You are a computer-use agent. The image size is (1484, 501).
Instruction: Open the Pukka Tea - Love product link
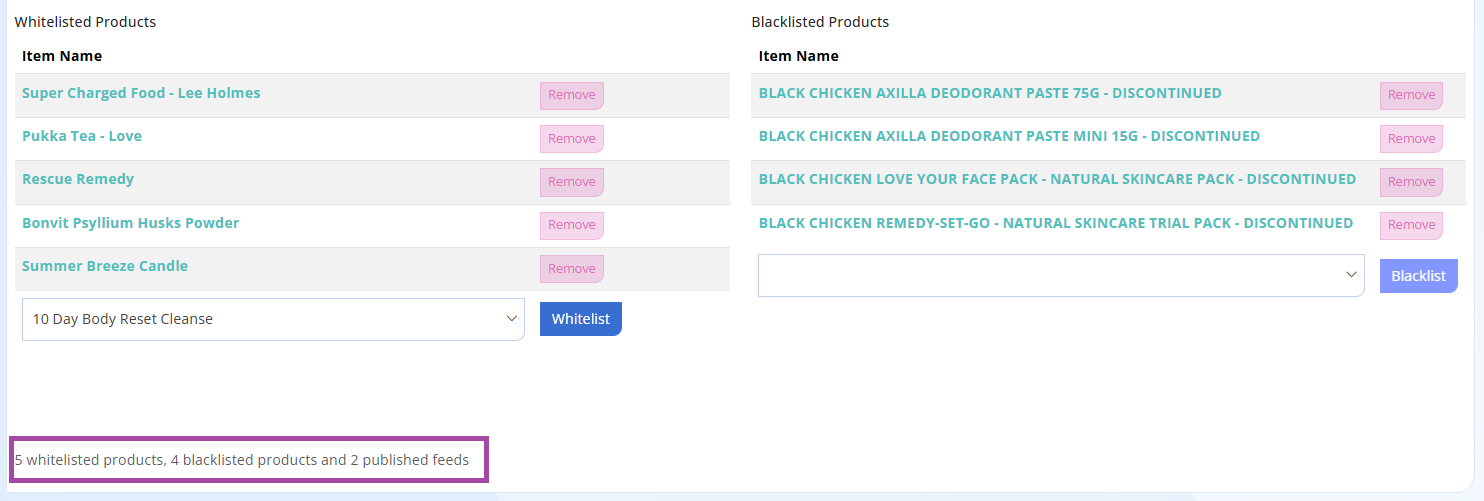coord(82,136)
